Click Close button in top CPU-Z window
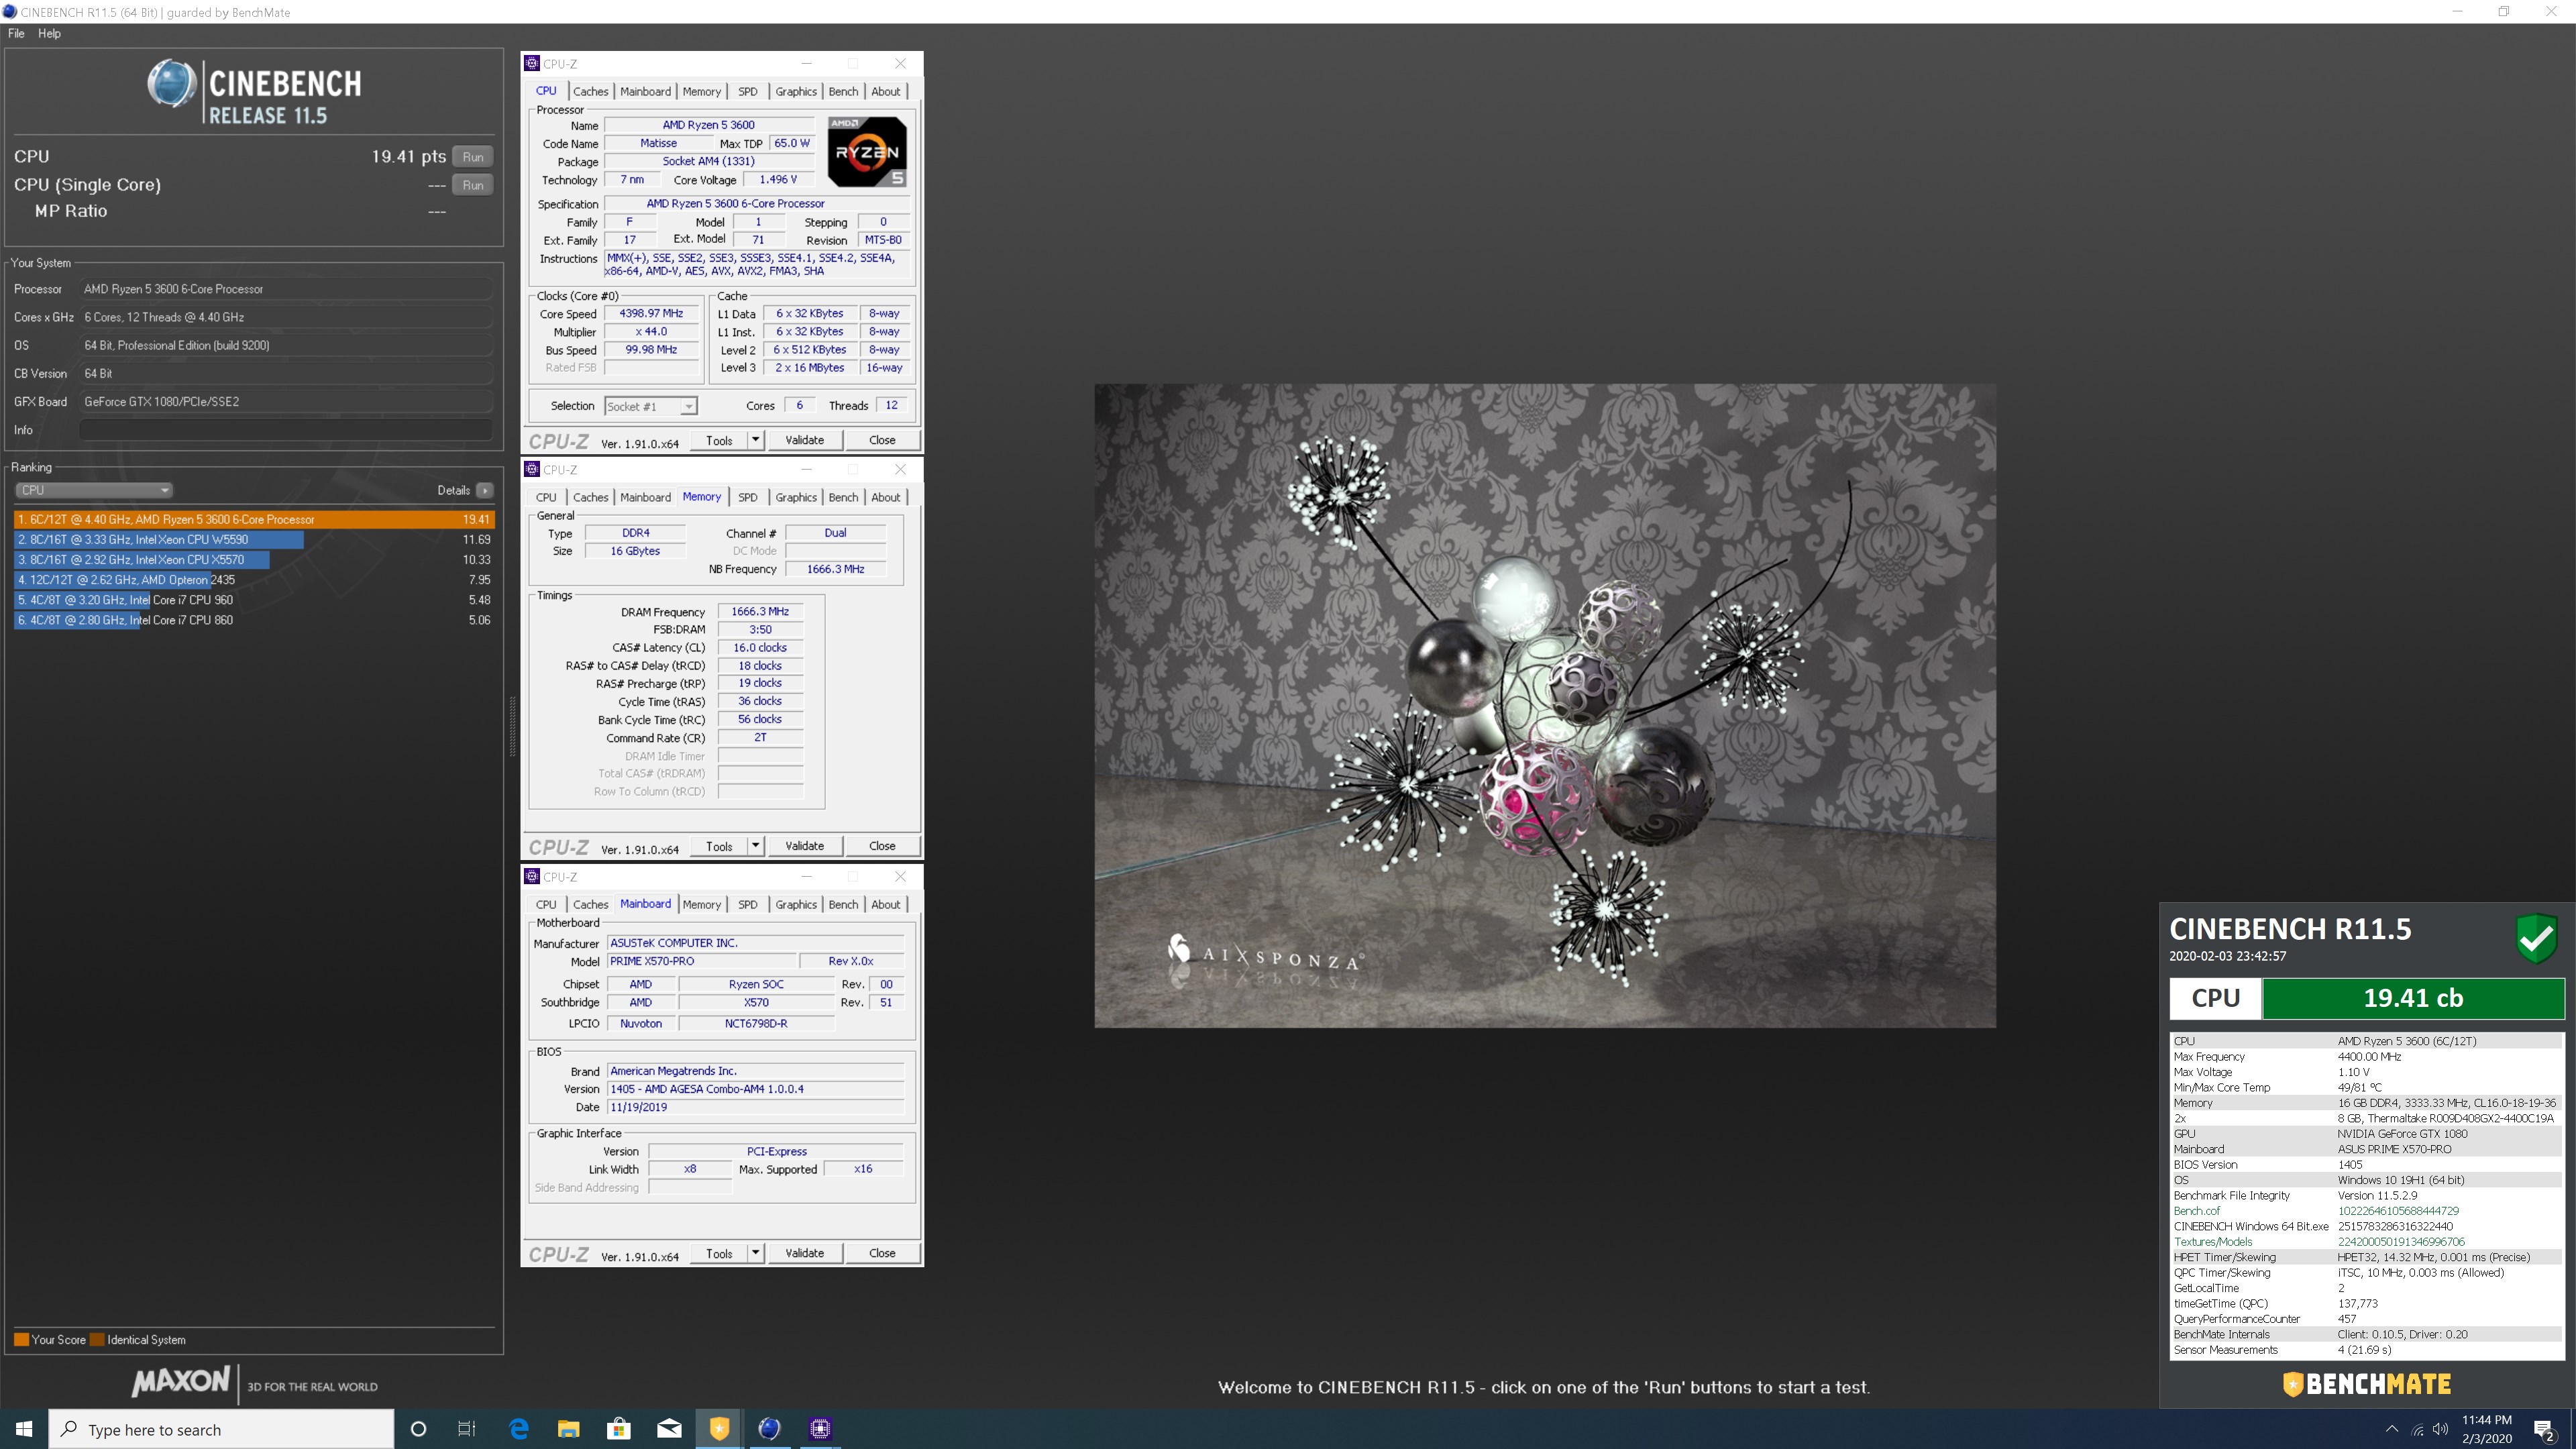Screen dimensions: 2576x1449 [882, 440]
